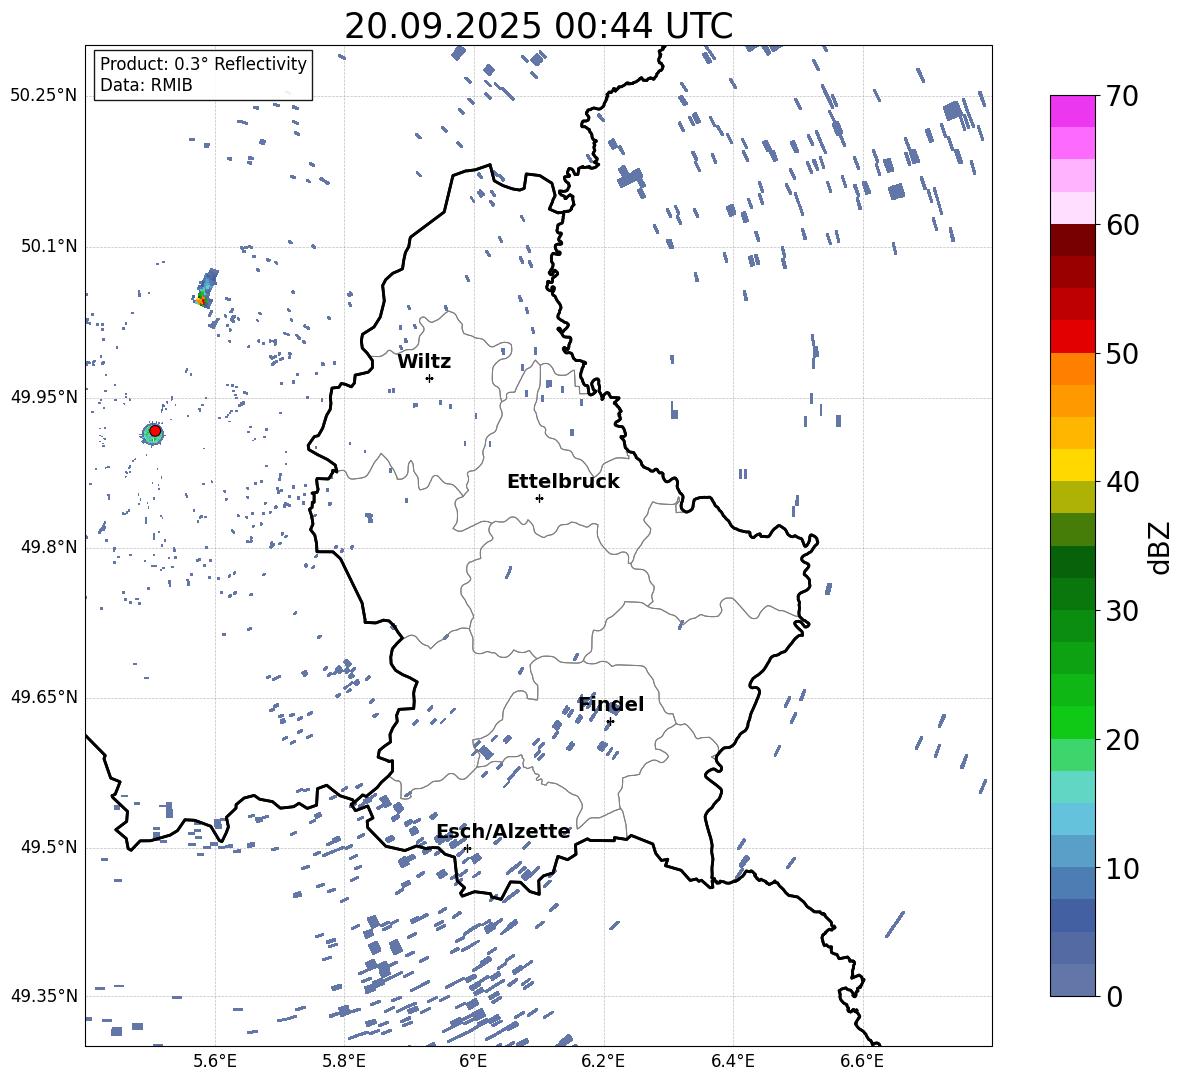Click the 5.8°E longitude label
1184x1081 pixels.
click(x=344, y=1061)
